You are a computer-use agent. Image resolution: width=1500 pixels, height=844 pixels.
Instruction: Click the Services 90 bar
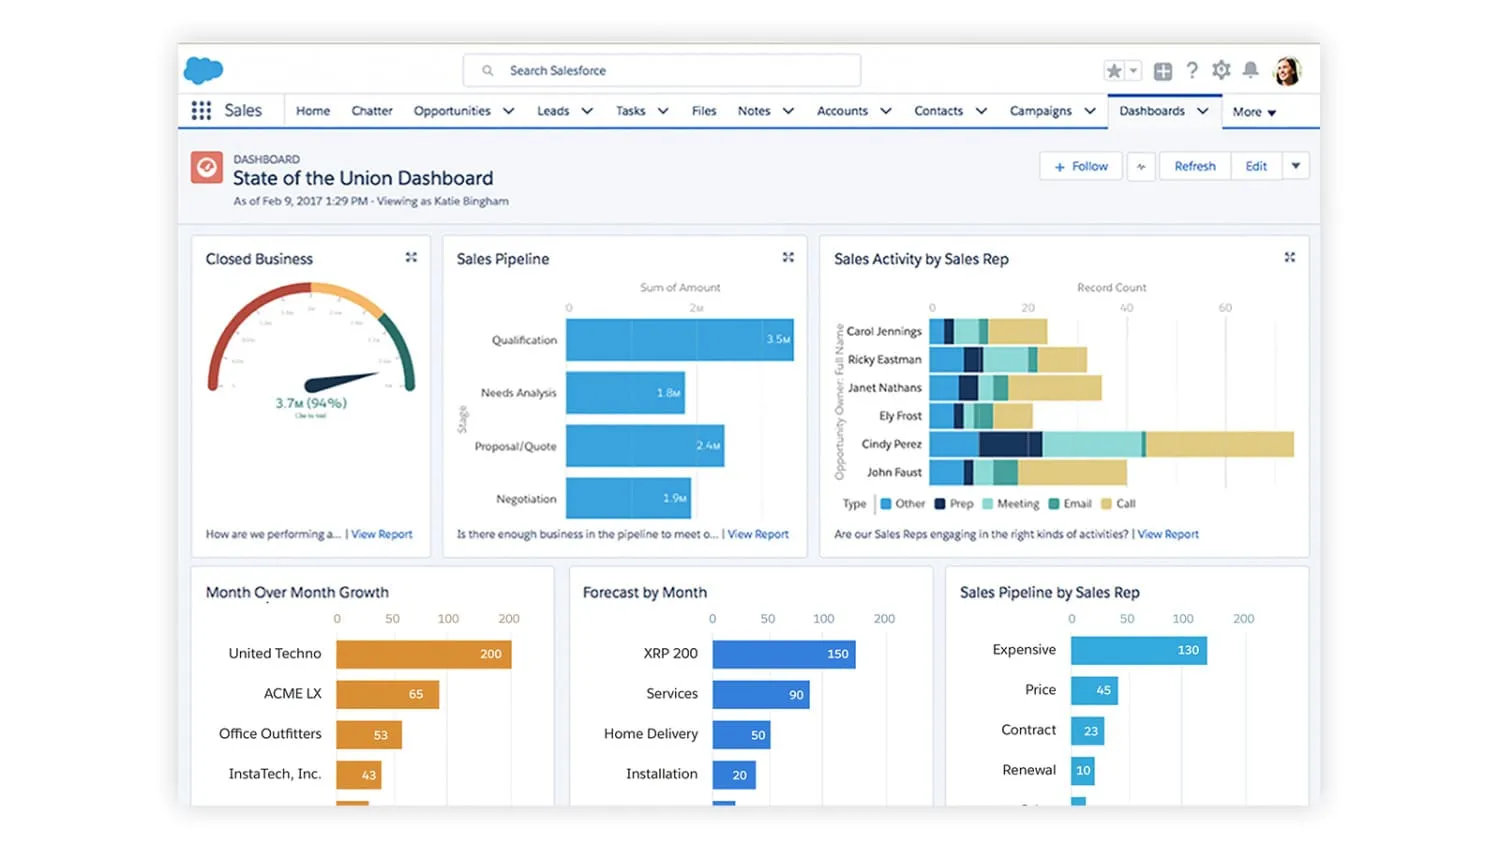(761, 694)
